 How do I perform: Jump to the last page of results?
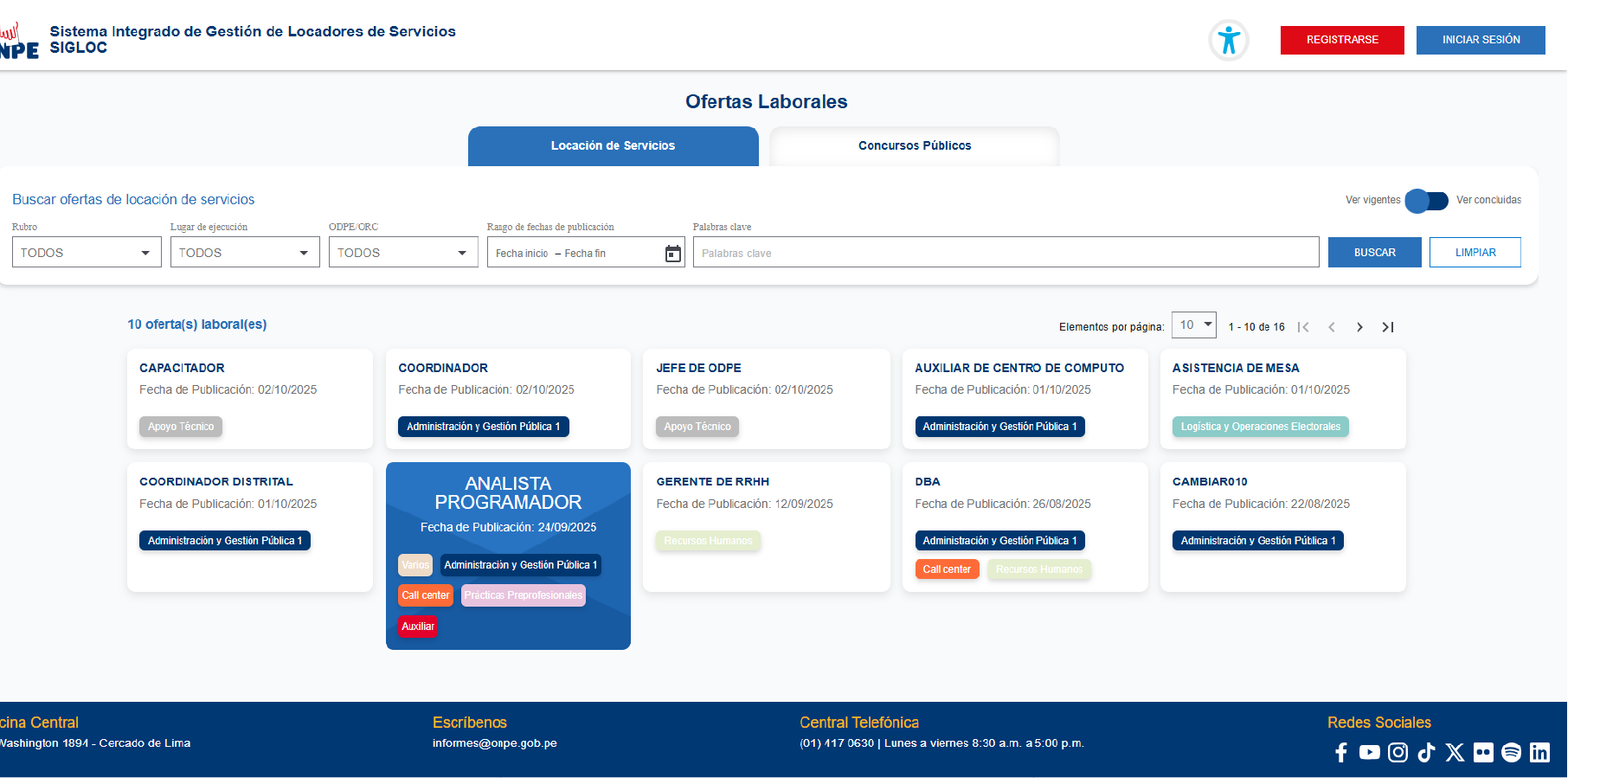click(1388, 327)
